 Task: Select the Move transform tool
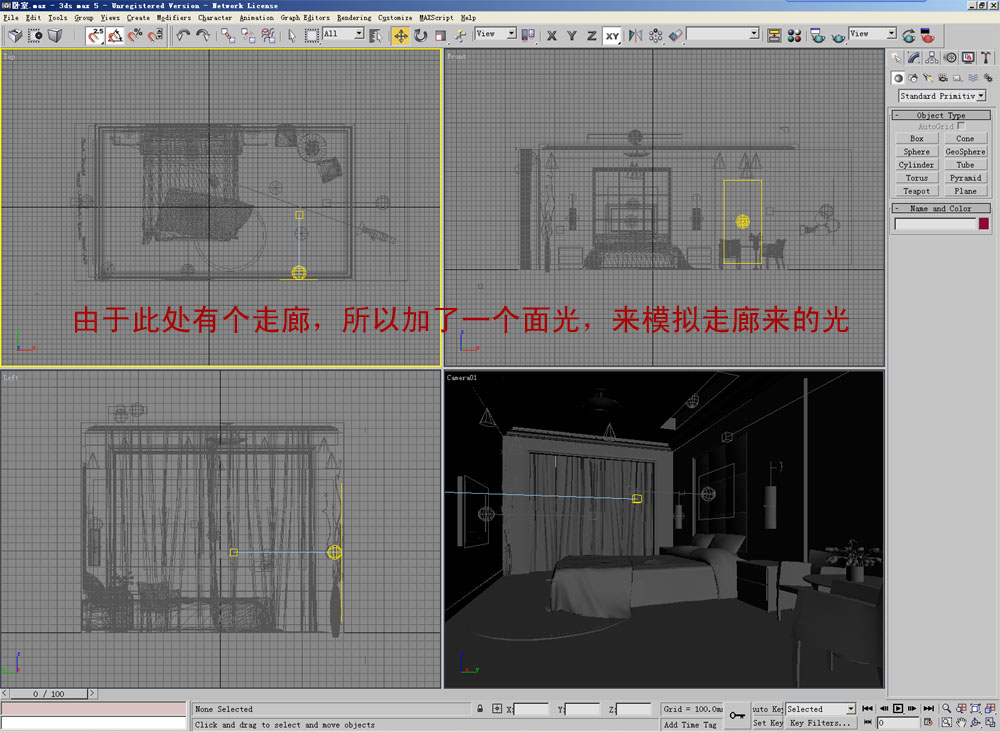(x=401, y=36)
